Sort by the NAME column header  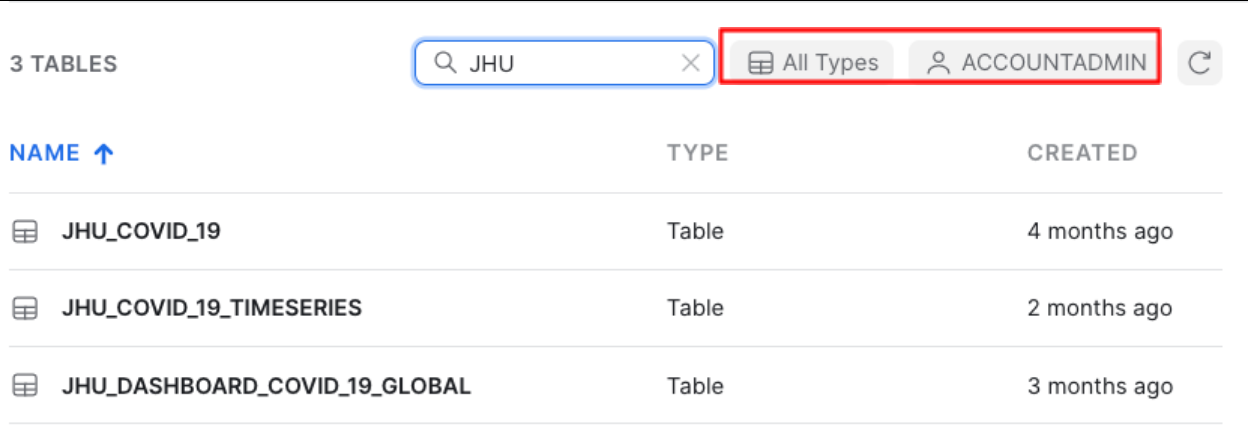click(45, 153)
